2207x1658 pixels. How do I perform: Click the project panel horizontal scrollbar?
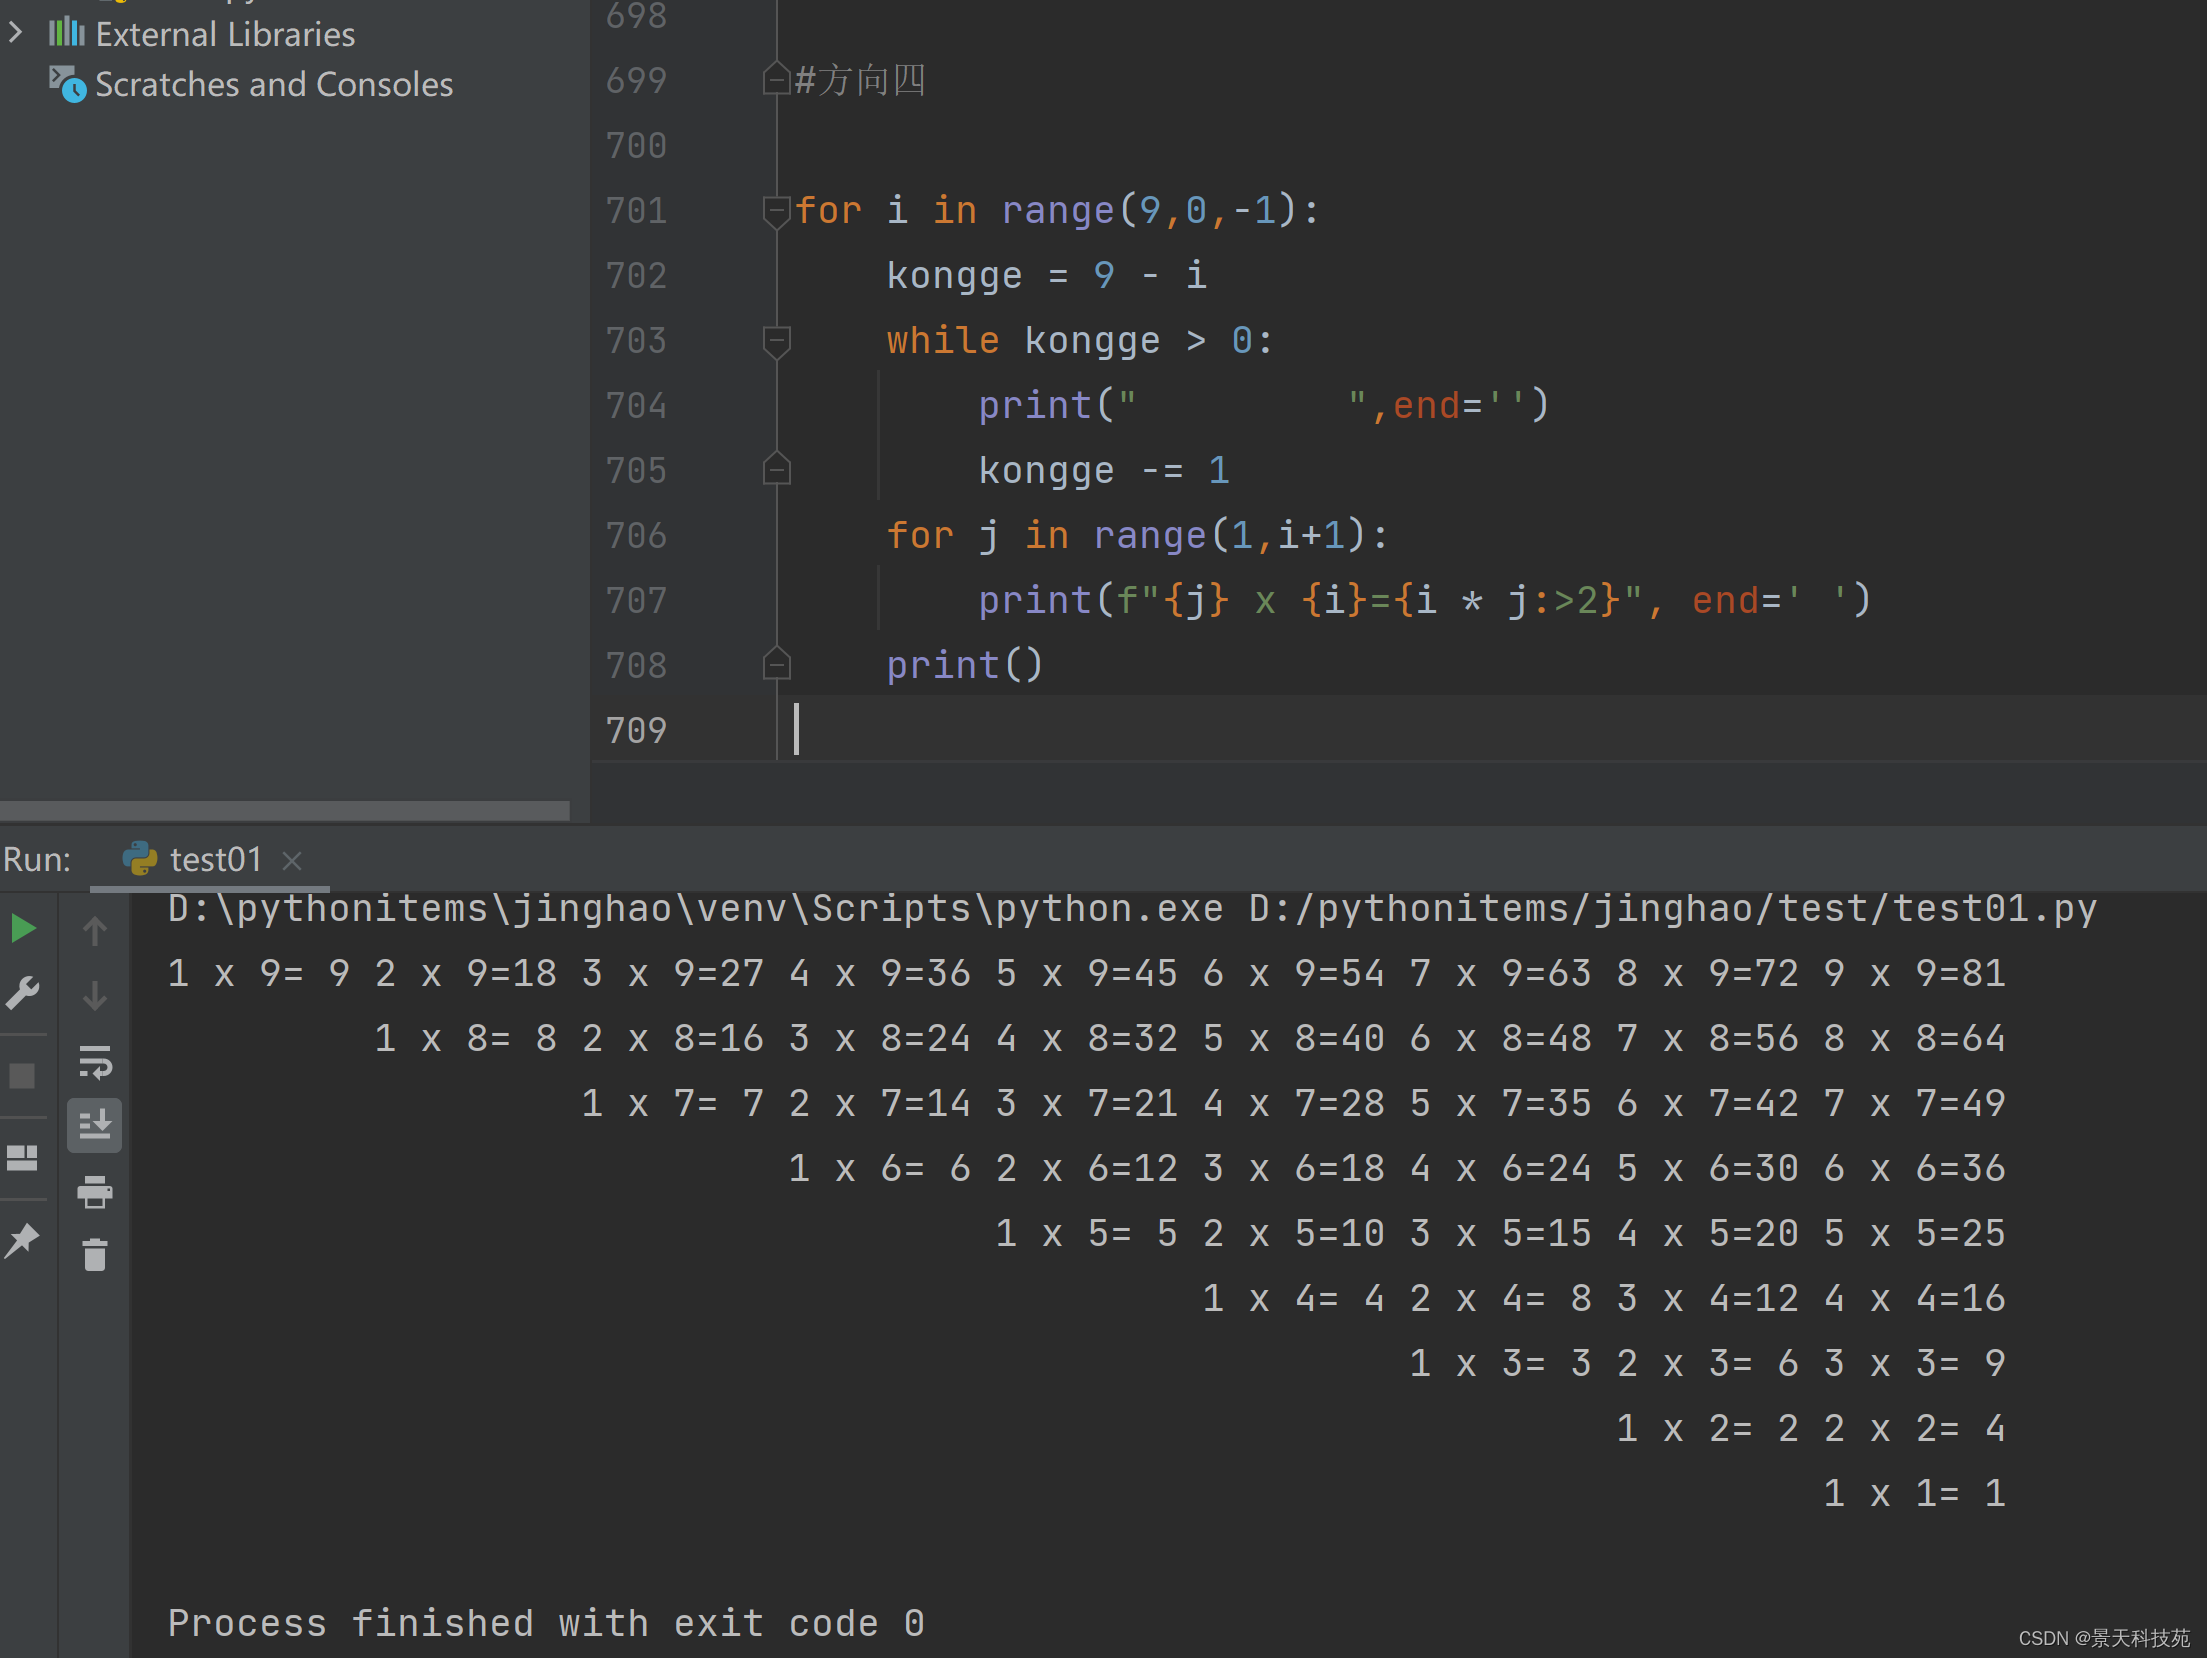(x=285, y=809)
